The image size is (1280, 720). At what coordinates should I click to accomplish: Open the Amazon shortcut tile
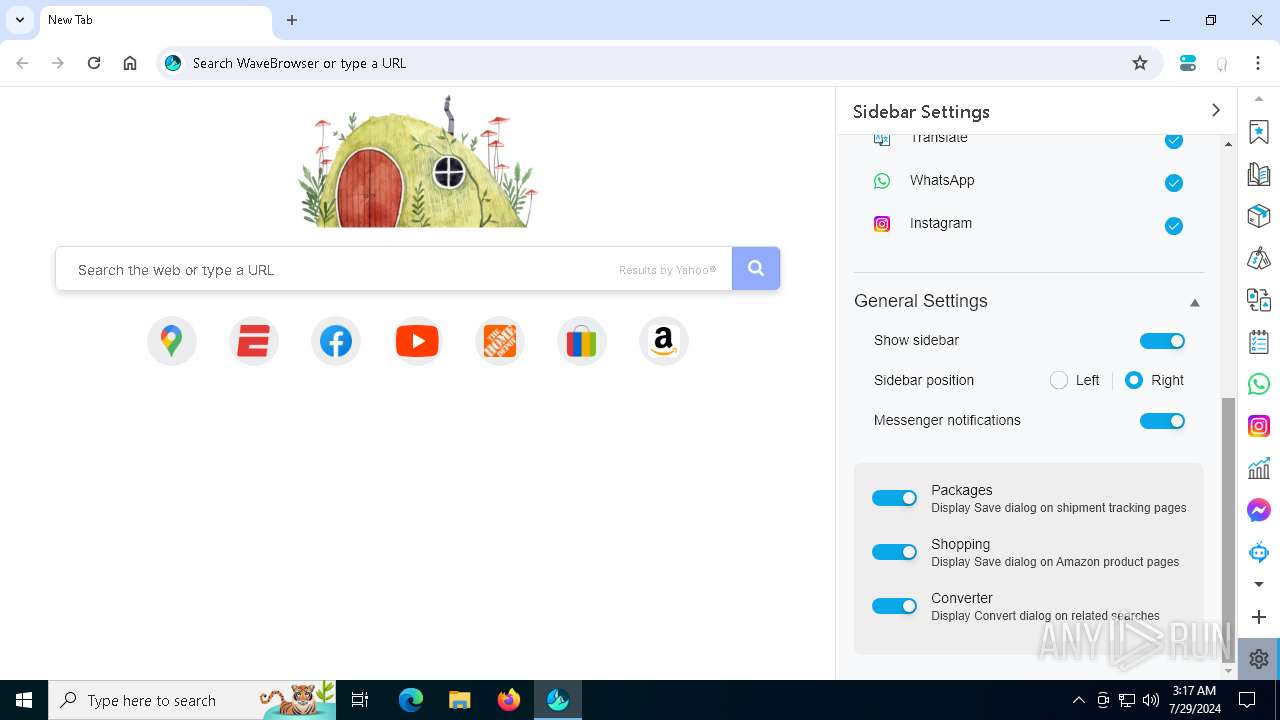(664, 341)
